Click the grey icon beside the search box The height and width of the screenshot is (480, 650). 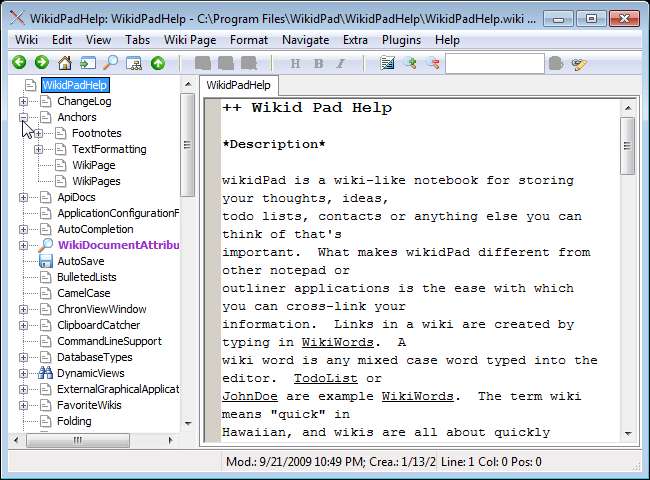(556, 63)
